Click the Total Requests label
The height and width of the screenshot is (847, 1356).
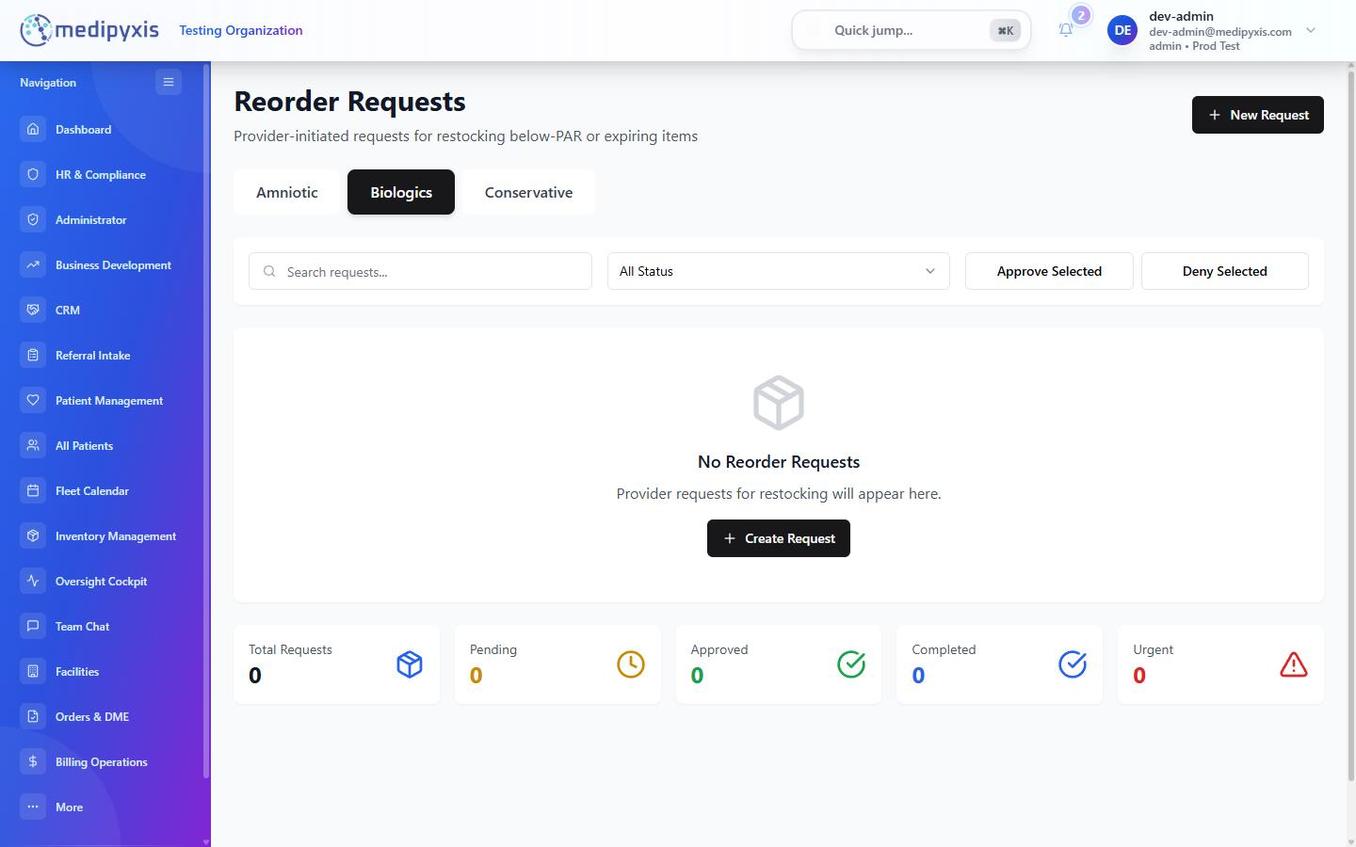click(x=290, y=649)
